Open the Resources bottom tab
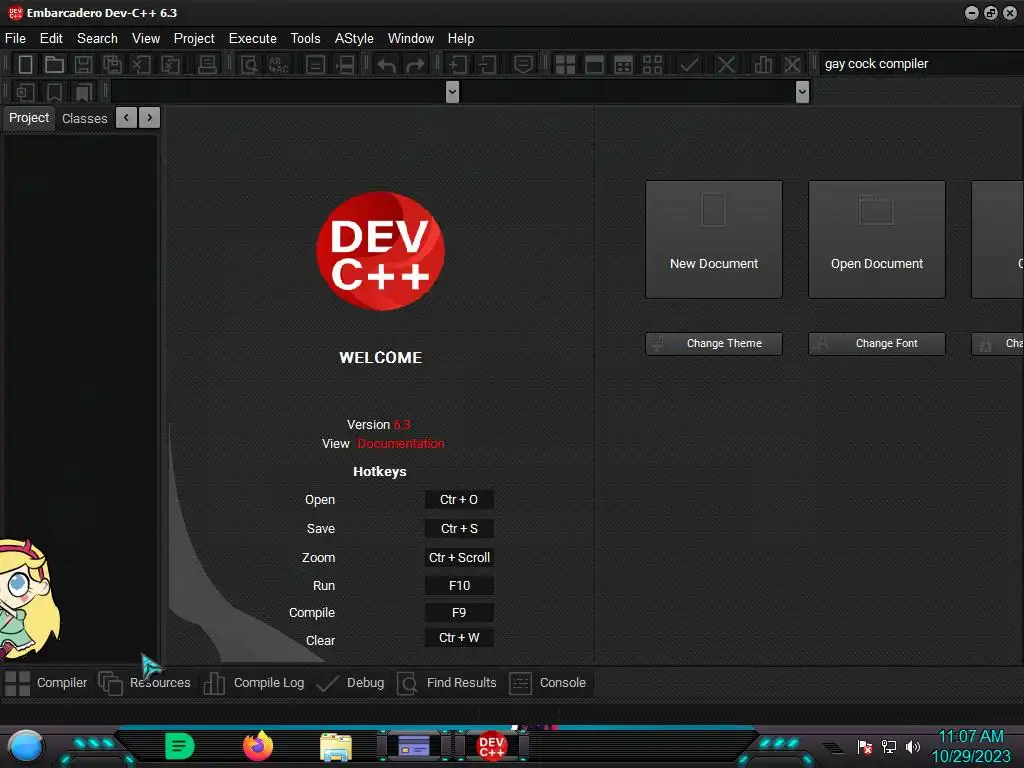The height and width of the screenshot is (768, 1024). 145,683
